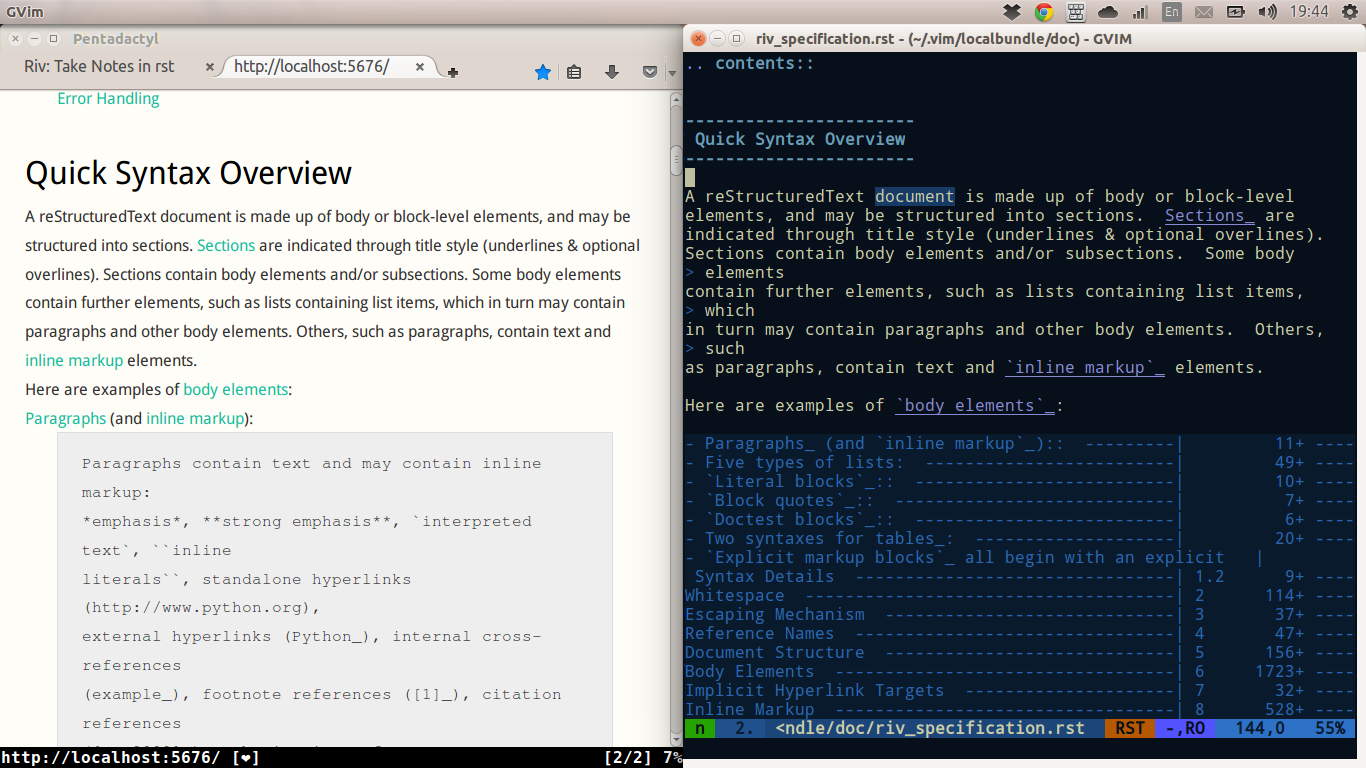Click the '`body elements`_' reference in GVIM
The height and width of the screenshot is (768, 1366).
pos(975,405)
